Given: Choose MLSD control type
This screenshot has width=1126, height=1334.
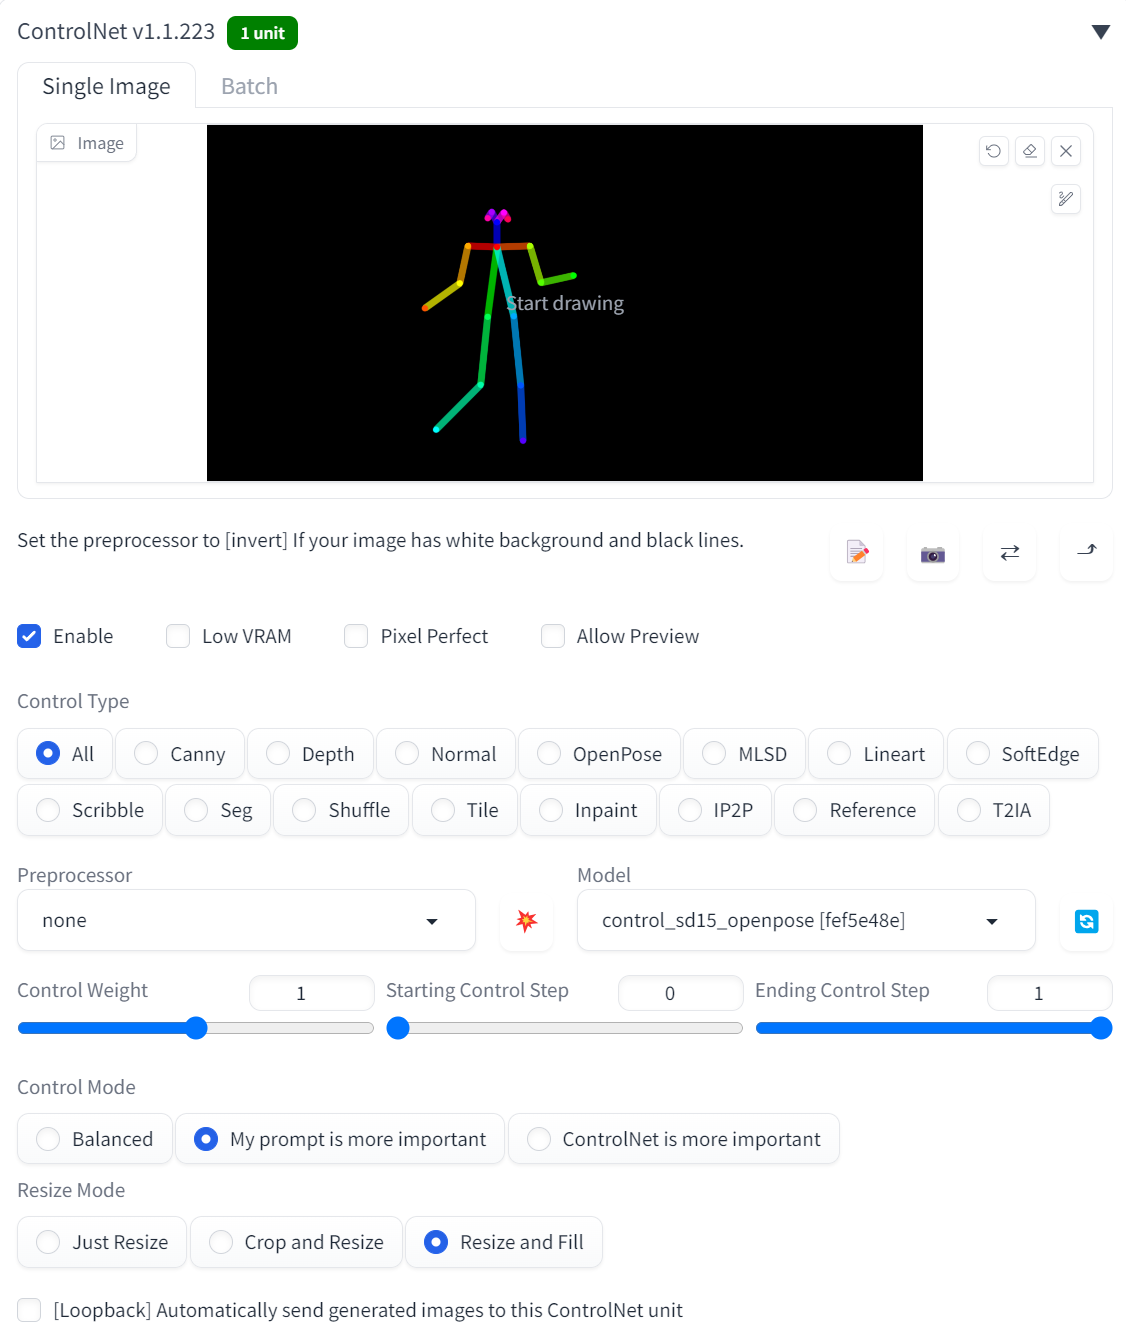Looking at the screenshot, I should (745, 754).
